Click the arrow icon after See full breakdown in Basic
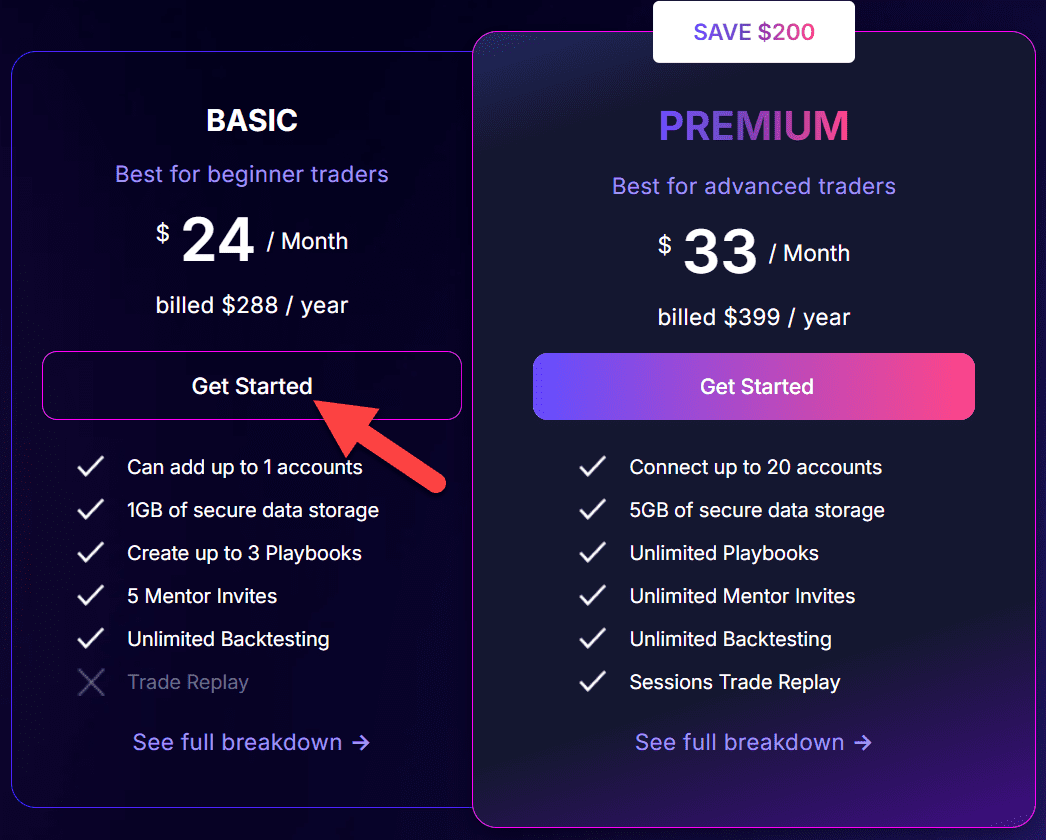Image resolution: width=1046 pixels, height=840 pixels. (360, 742)
